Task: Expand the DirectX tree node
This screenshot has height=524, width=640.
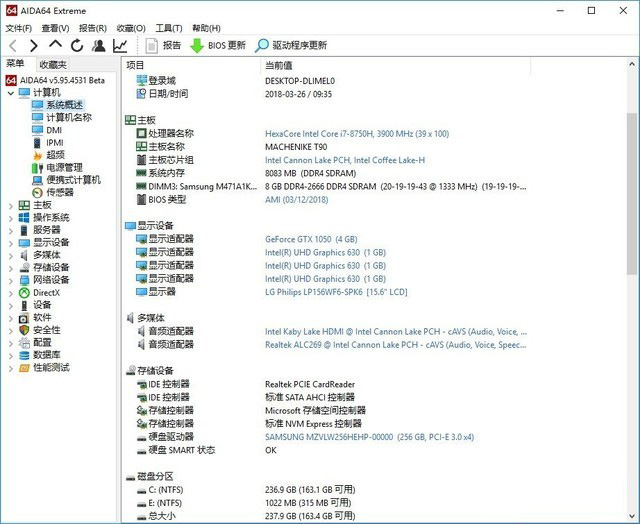Action: [x=11, y=293]
